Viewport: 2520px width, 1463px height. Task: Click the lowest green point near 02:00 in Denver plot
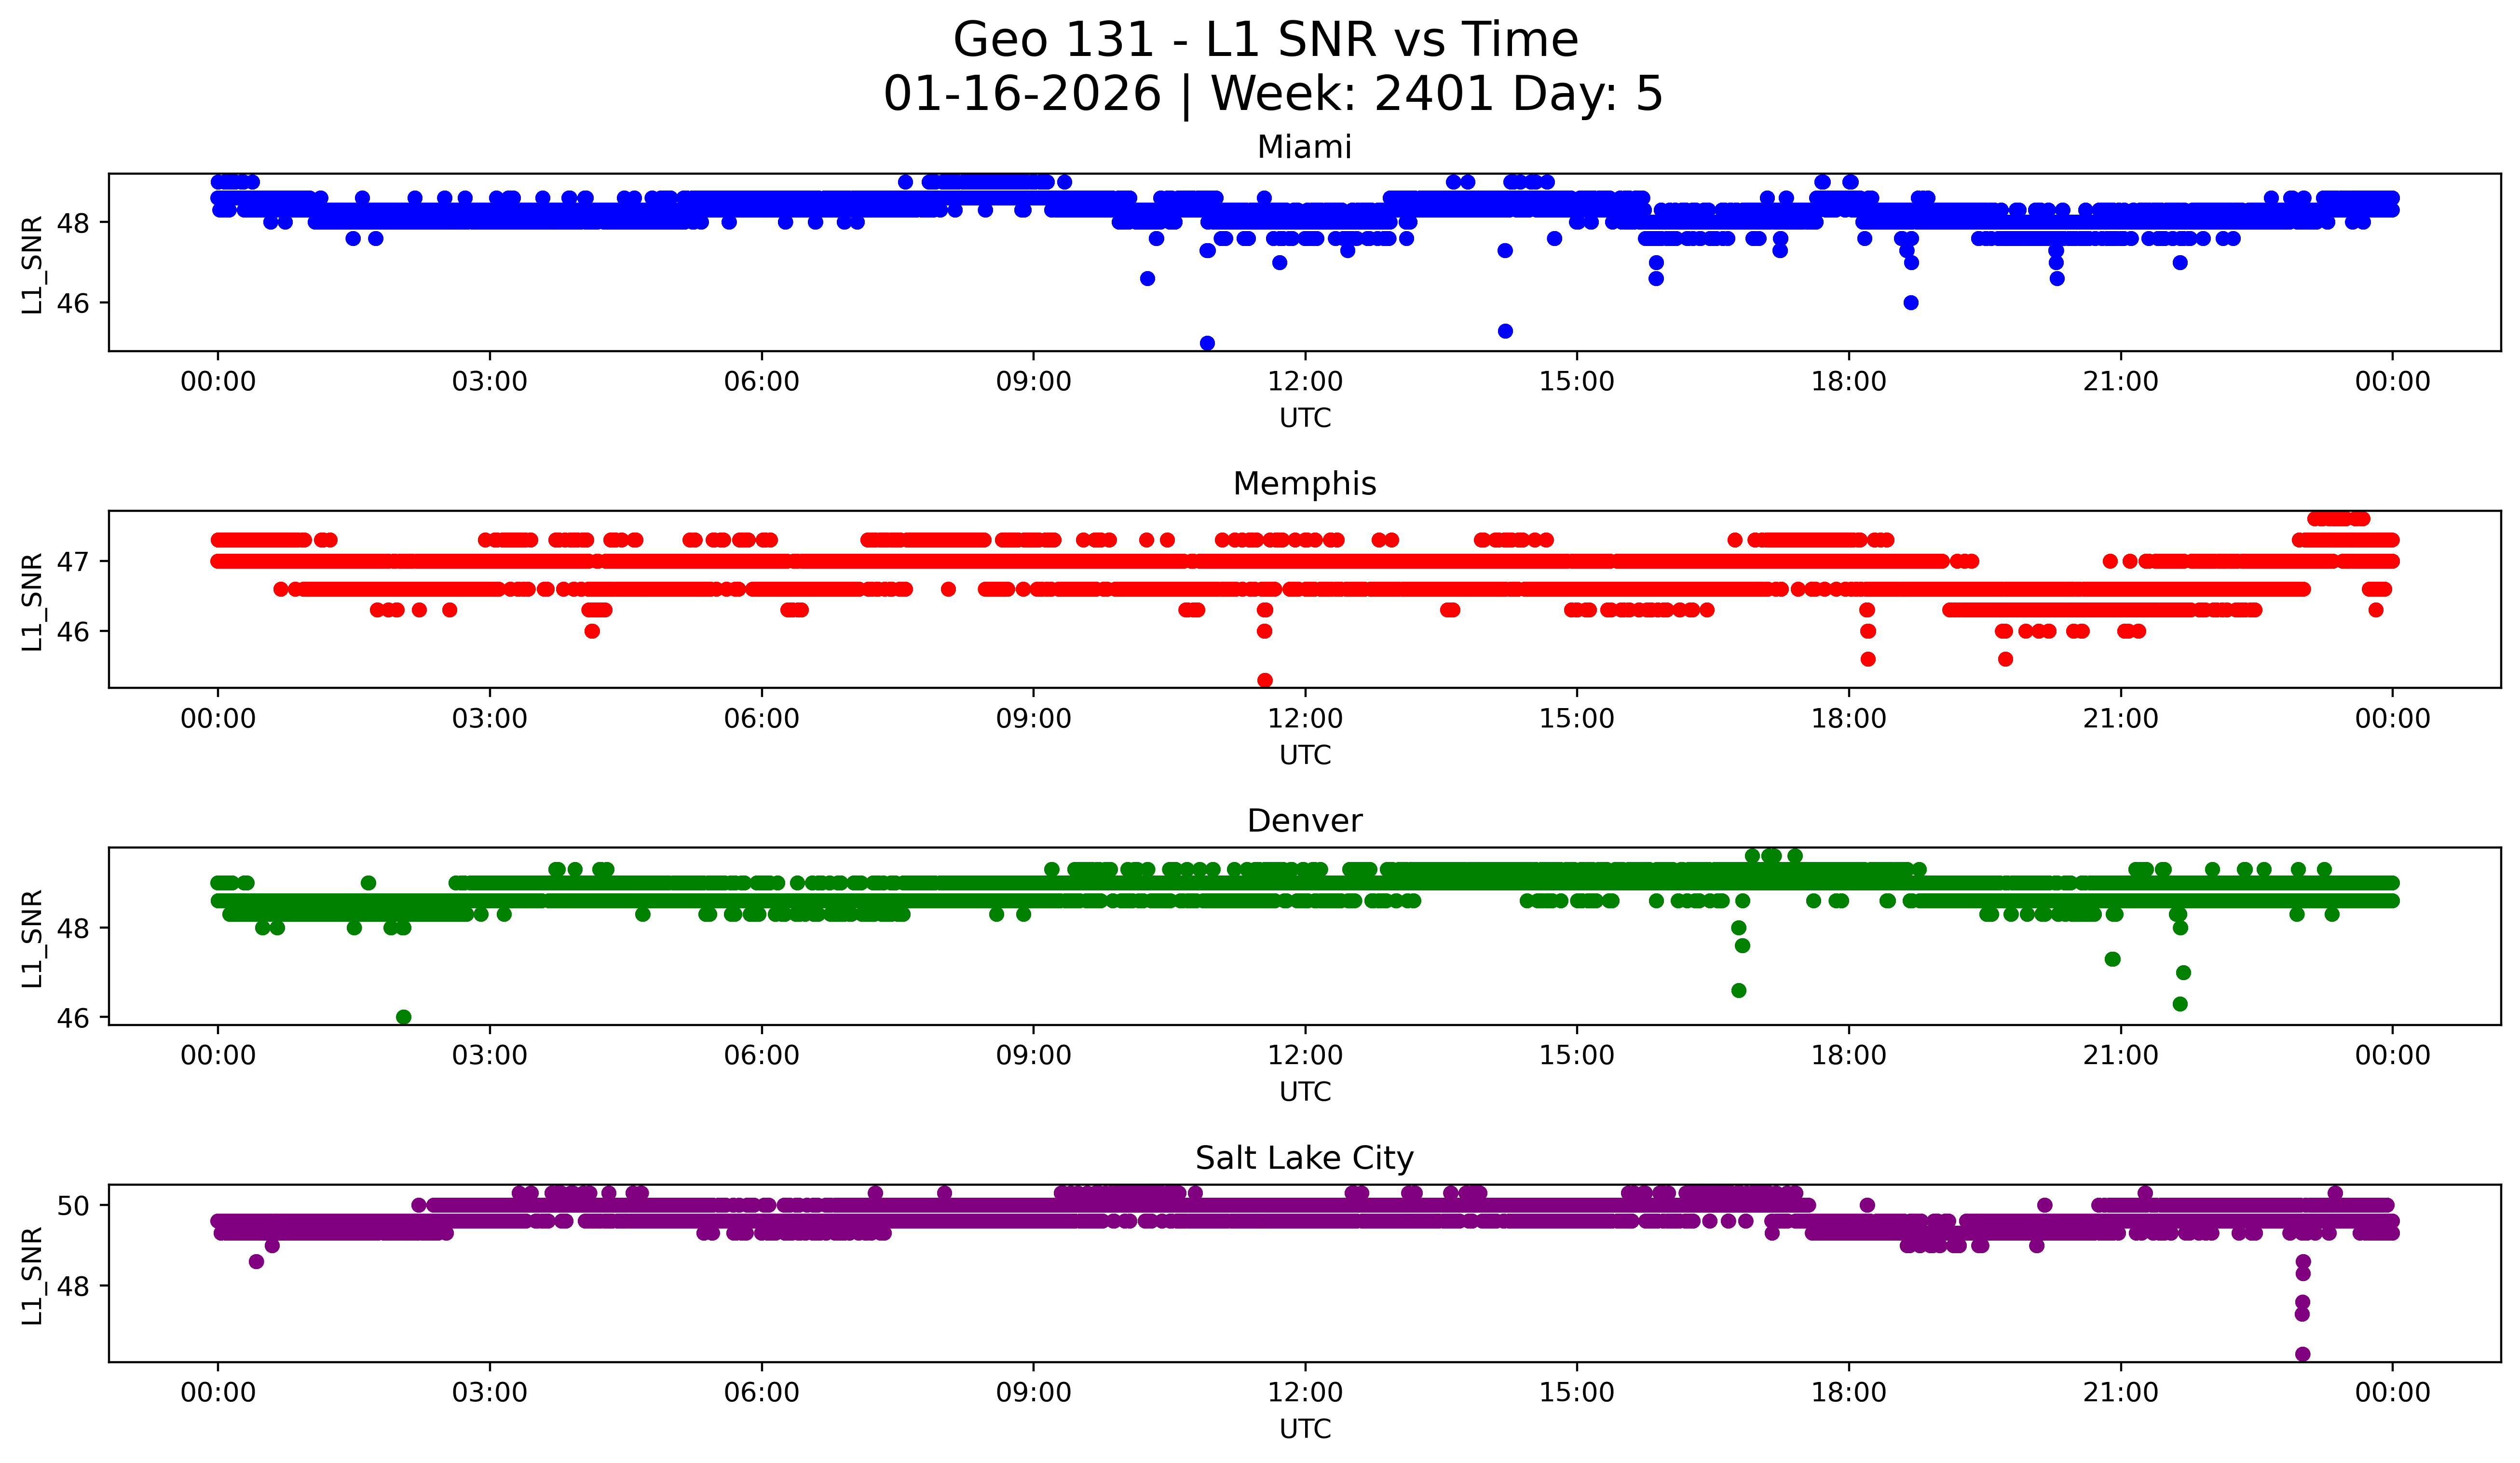(403, 1017)
